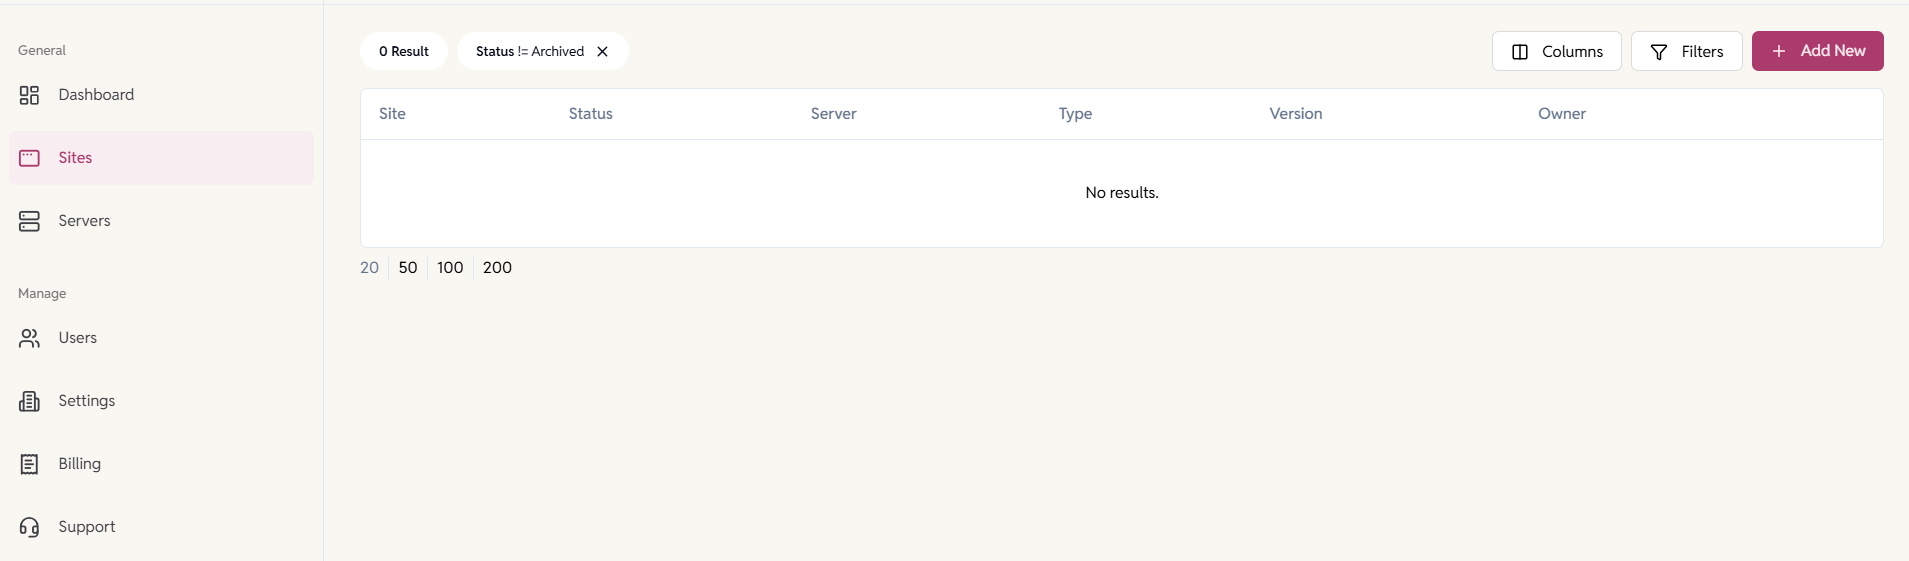The image size is (1909, 561).
Task: Set page size to 100 rows
Action: pyautogui.click(x=450, y=268)
